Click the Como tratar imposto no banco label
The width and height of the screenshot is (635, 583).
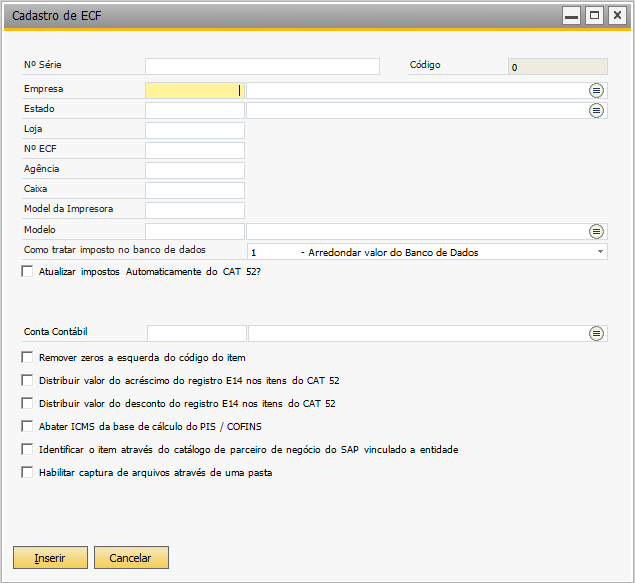(115, 250)
